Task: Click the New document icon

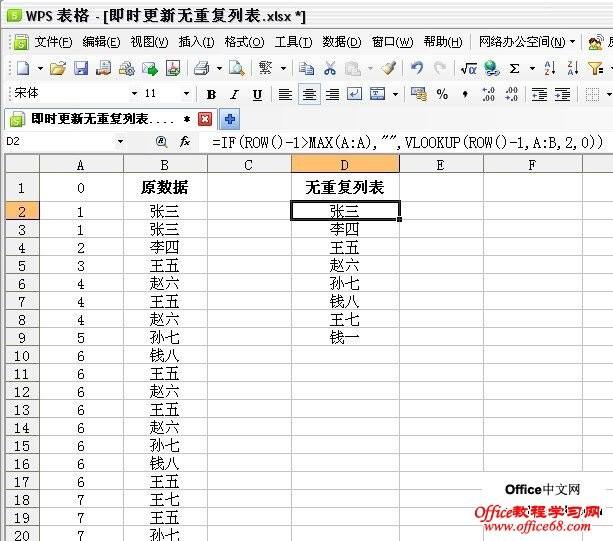Action: [23, 69]
